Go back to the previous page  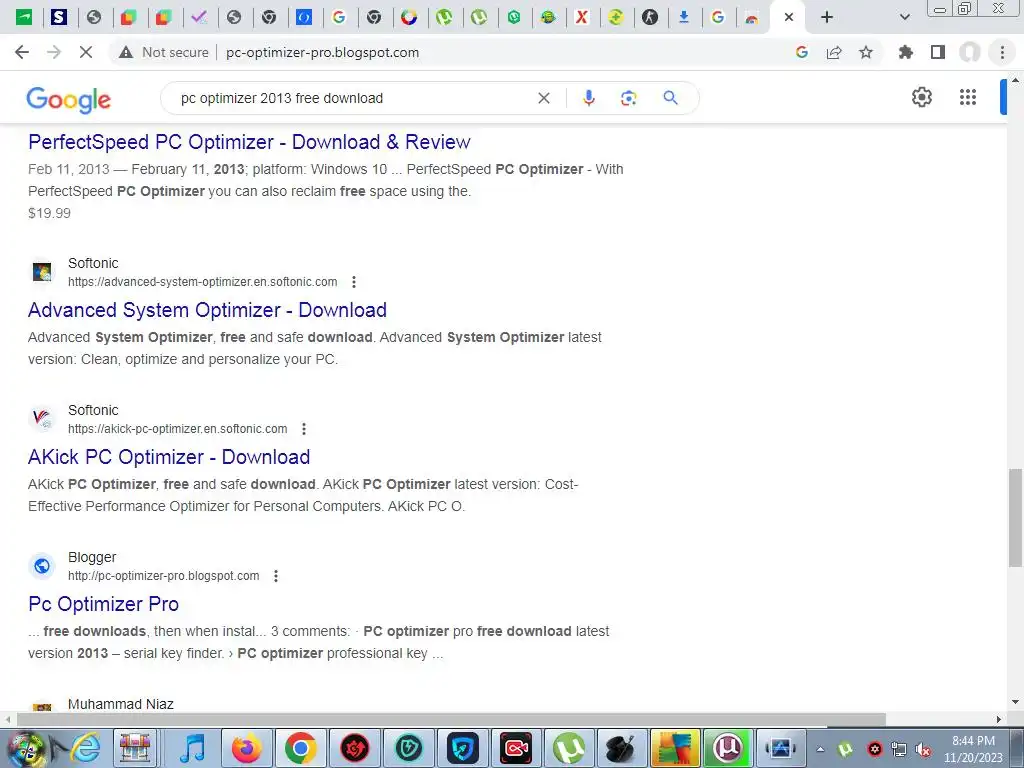click(x=22, y=52)
